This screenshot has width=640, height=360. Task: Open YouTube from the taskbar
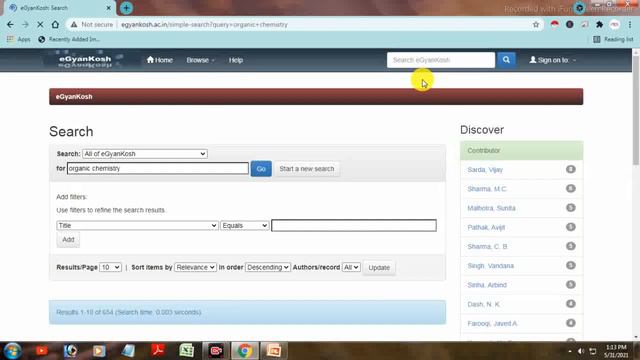coord(41,351)
